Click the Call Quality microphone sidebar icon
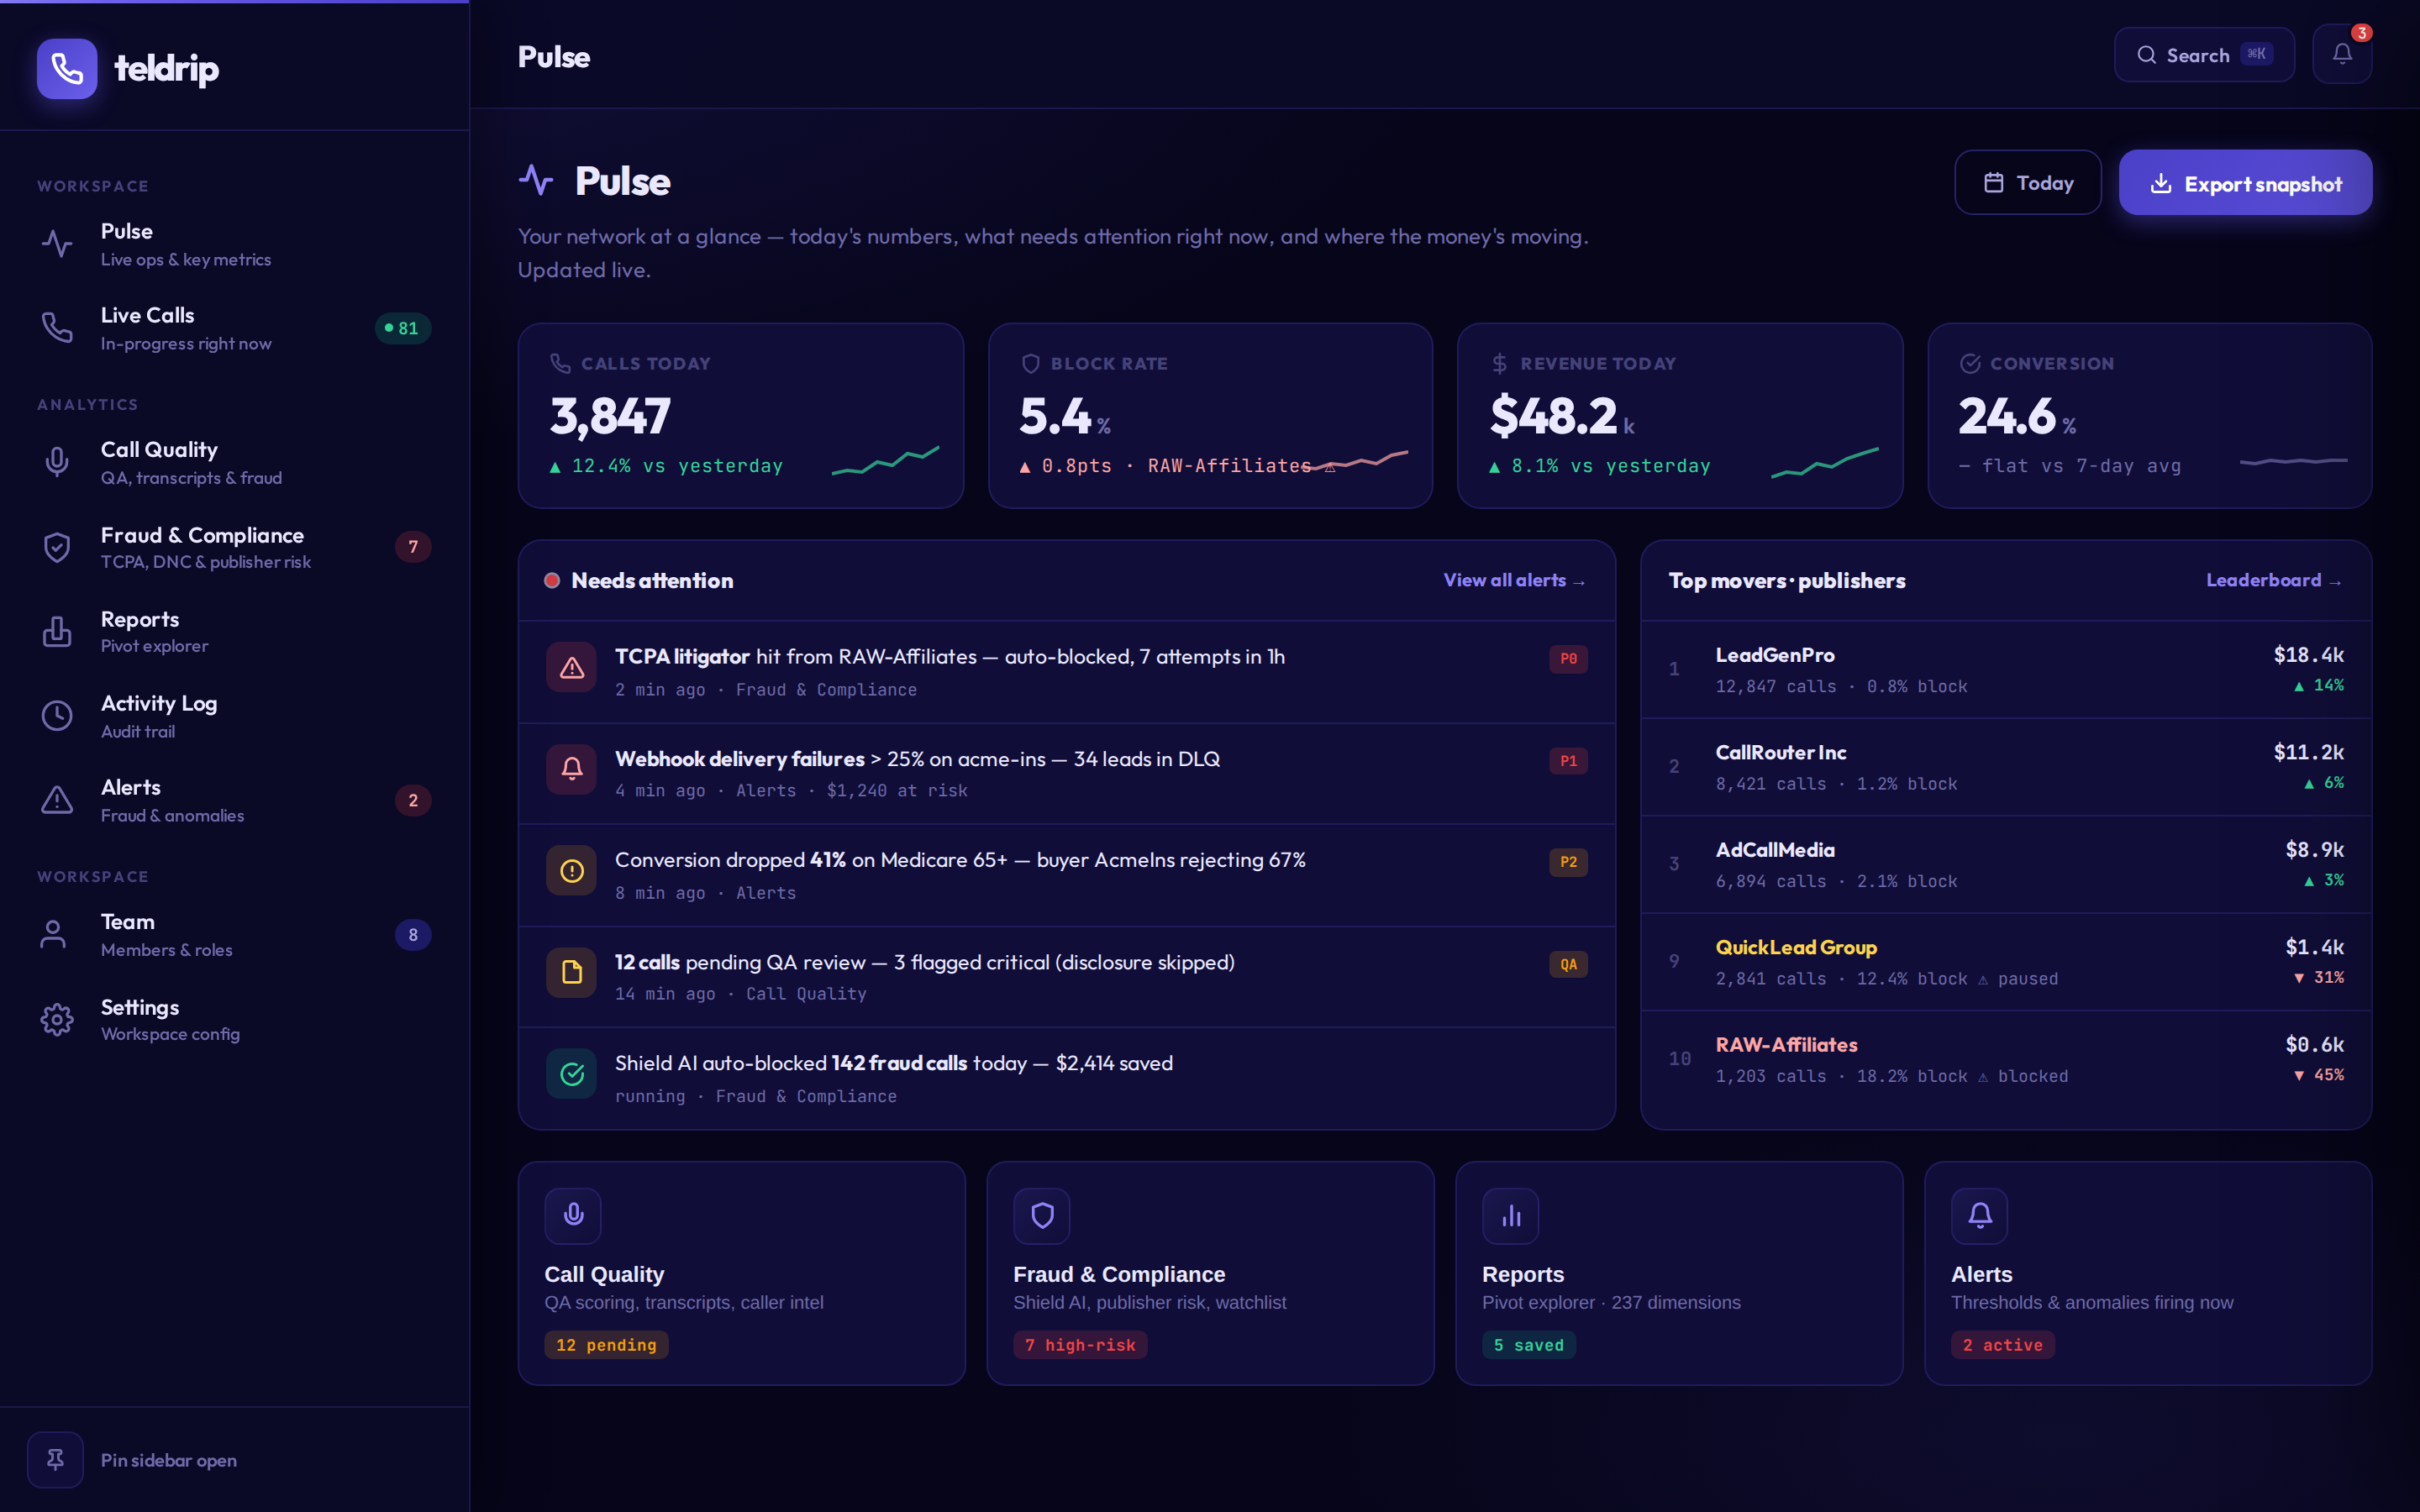Screen dimensions: 2420x1512 pyautogui.click(x=57, y=462)
